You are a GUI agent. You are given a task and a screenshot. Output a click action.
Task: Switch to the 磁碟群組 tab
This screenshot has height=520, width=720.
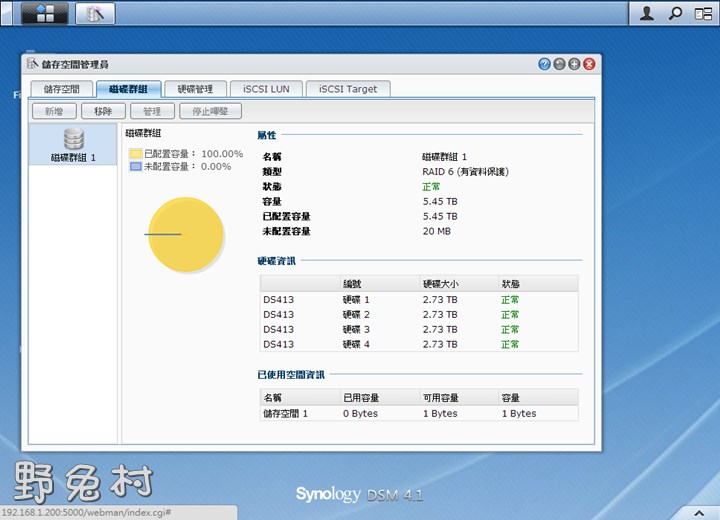pyautogui.click(x=129, y=89)
